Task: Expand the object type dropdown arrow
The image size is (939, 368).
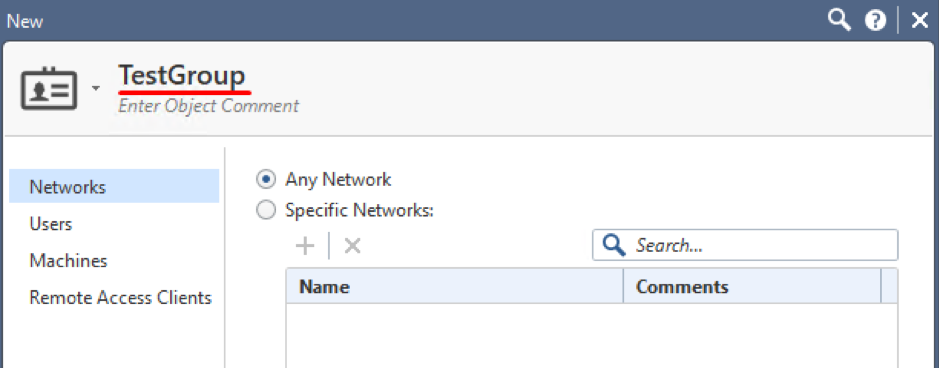Action: [96, 89]
